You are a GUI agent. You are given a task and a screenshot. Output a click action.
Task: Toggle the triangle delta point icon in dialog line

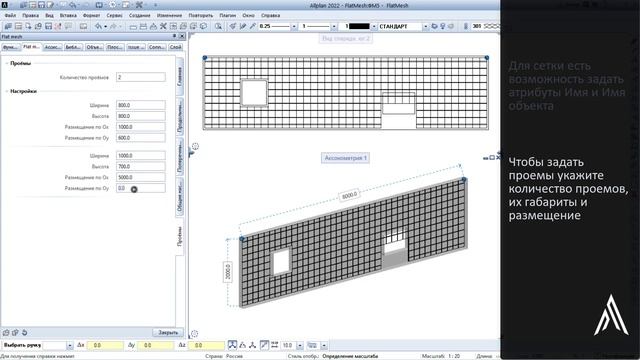[x=243, y=345]
